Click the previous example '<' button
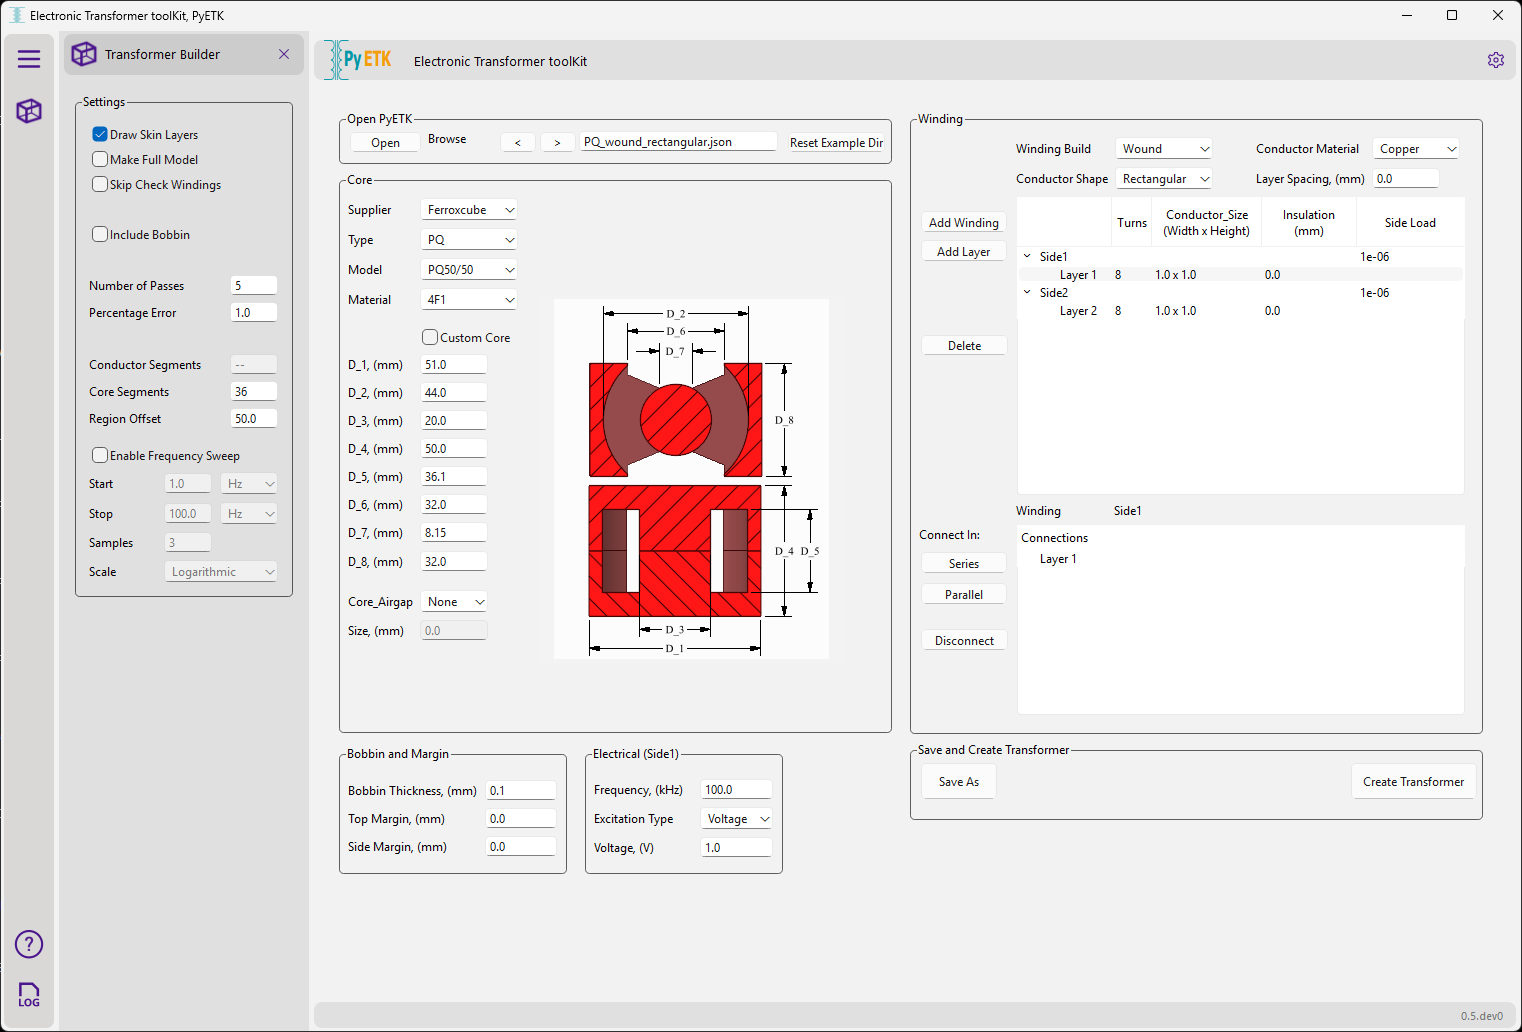The width and height of the screenshot is (1522, 1032). pos(518,143)
